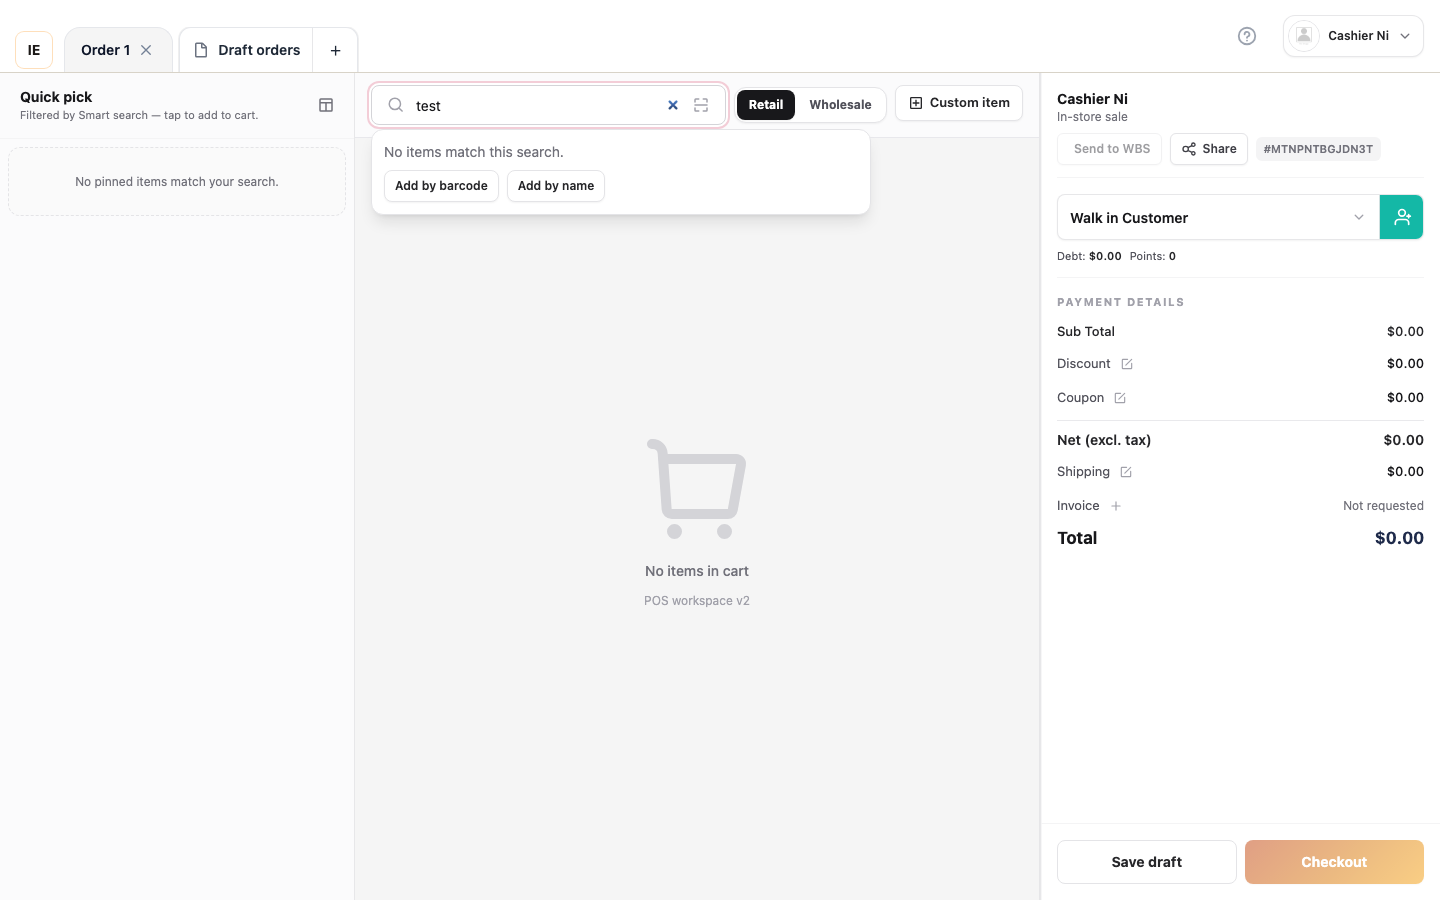Open the Cashier Ni account menu
The width and height of the screenshot is (1440, 900).
coord(1353,36)
